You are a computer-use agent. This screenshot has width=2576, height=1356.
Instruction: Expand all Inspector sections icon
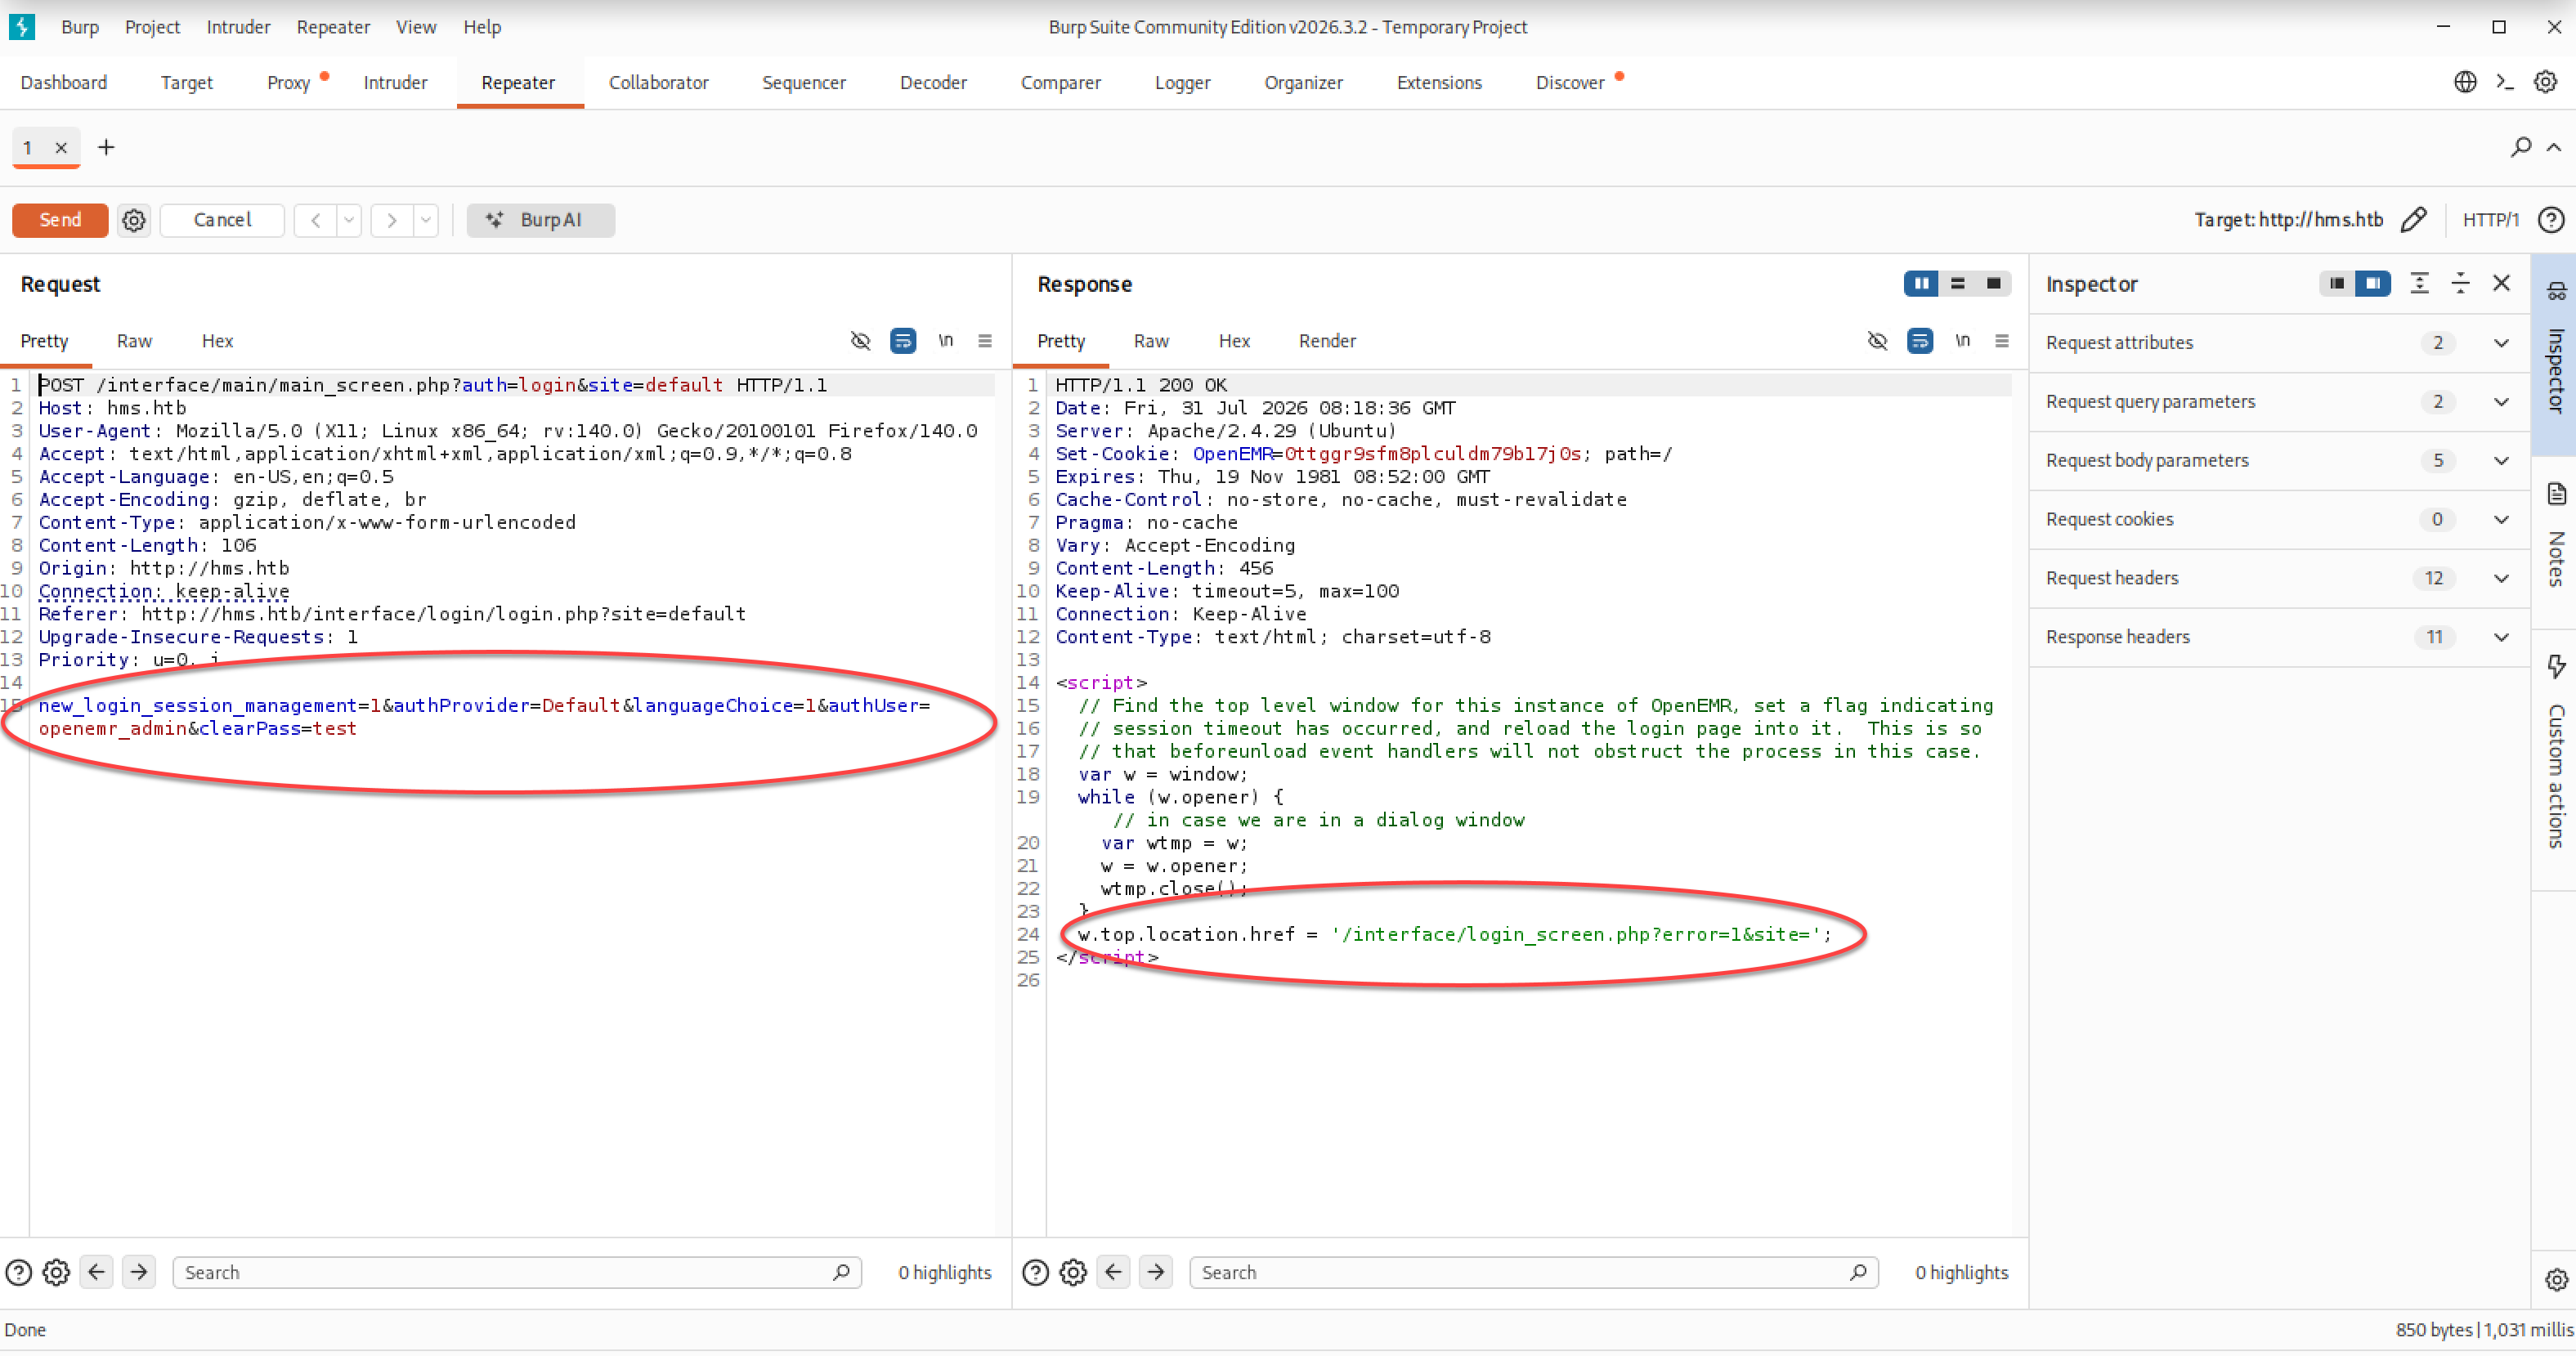[2419, 283]
